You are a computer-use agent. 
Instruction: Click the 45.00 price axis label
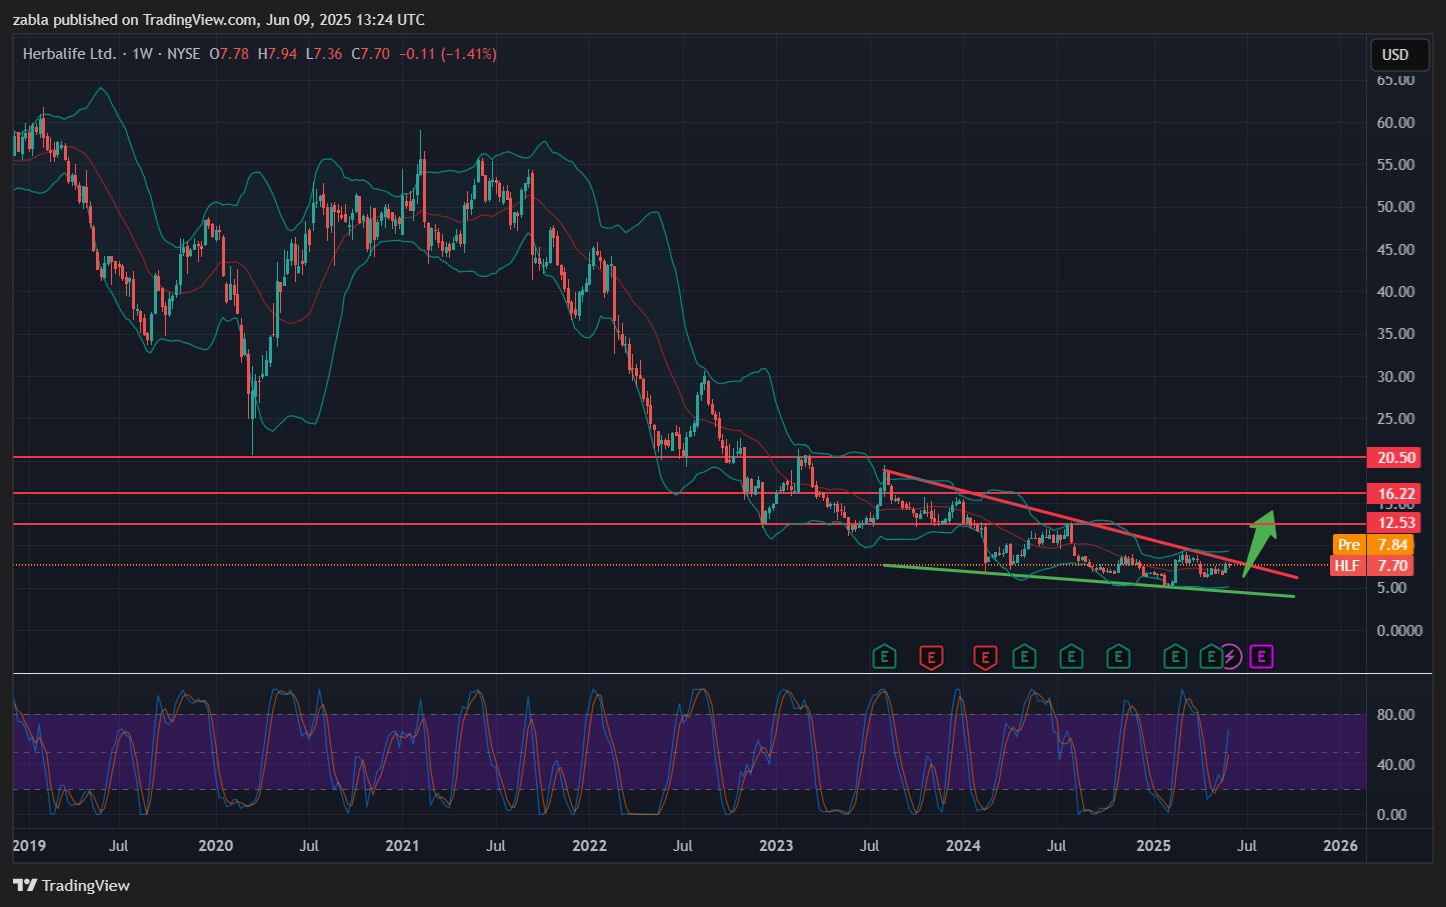click(1396, 249)
